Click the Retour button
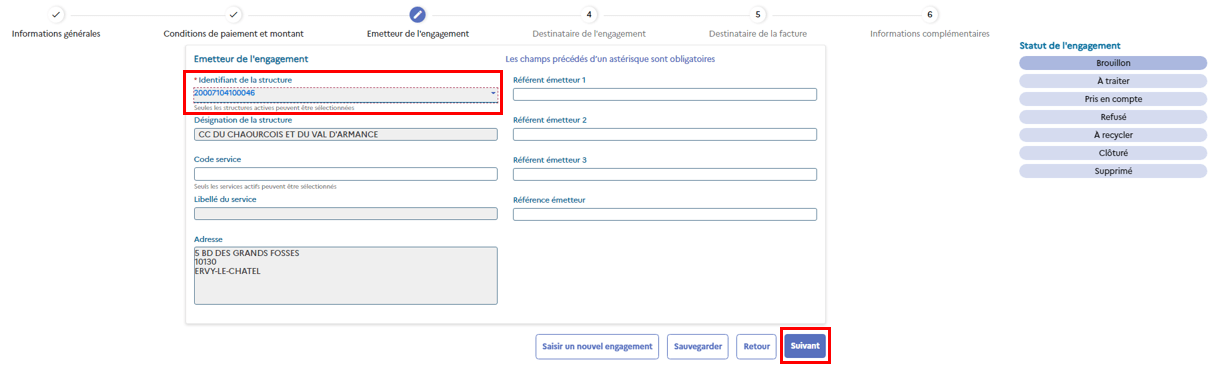The width and height of the screenshot is (1210, 373). (x=757, y=347)
